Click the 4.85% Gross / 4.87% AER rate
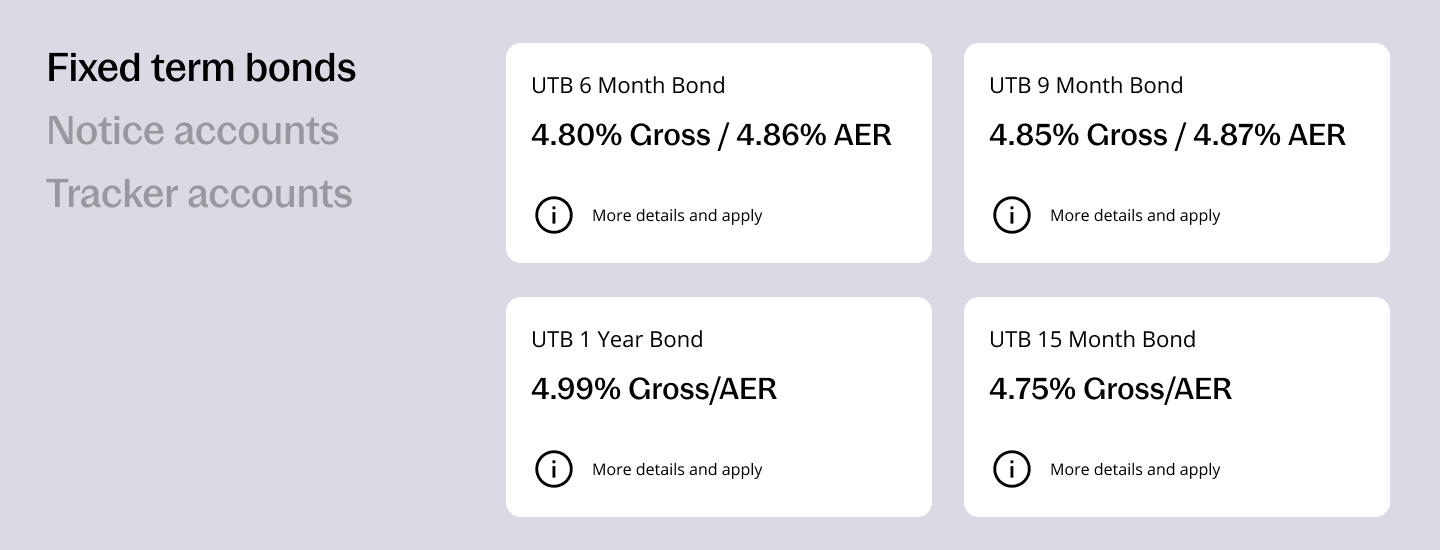This screenshot has width=1440, height=550. tap(1167, 135)
